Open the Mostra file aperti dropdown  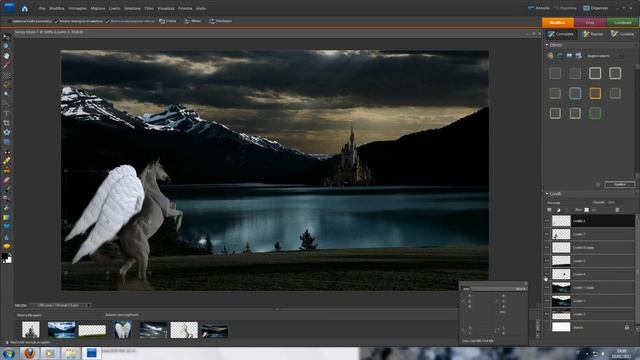click(x=57, y=315)
